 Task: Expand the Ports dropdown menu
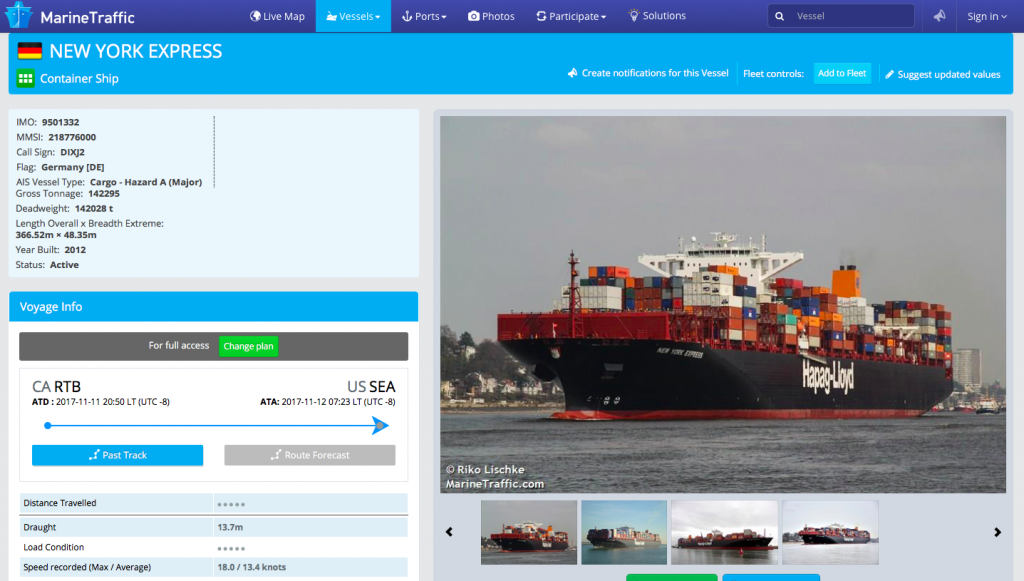pyautogui.click(x=424, y=16)
